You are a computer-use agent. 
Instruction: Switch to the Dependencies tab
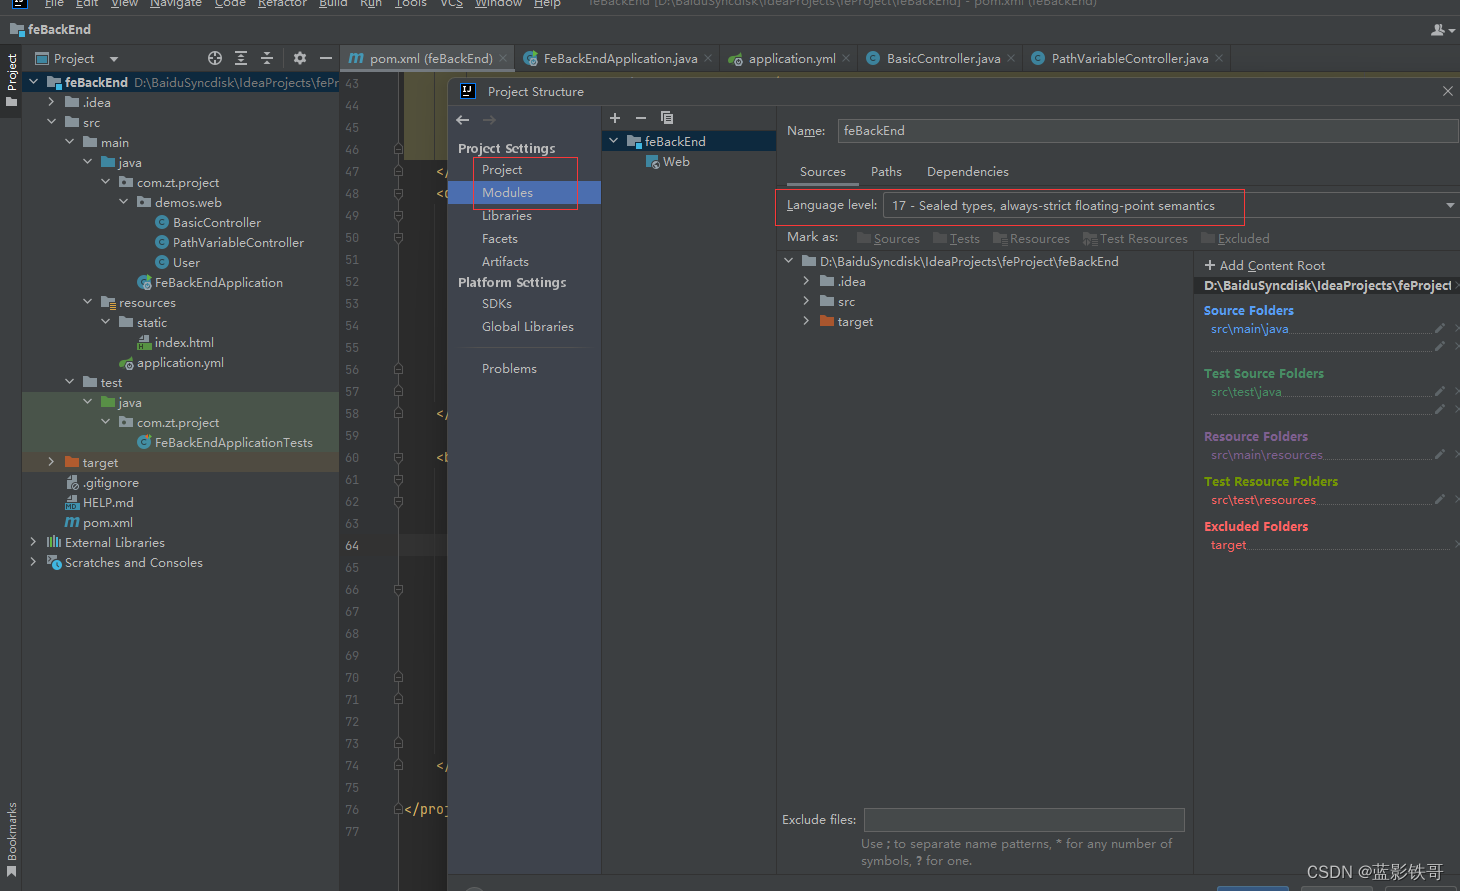(968, 172)
